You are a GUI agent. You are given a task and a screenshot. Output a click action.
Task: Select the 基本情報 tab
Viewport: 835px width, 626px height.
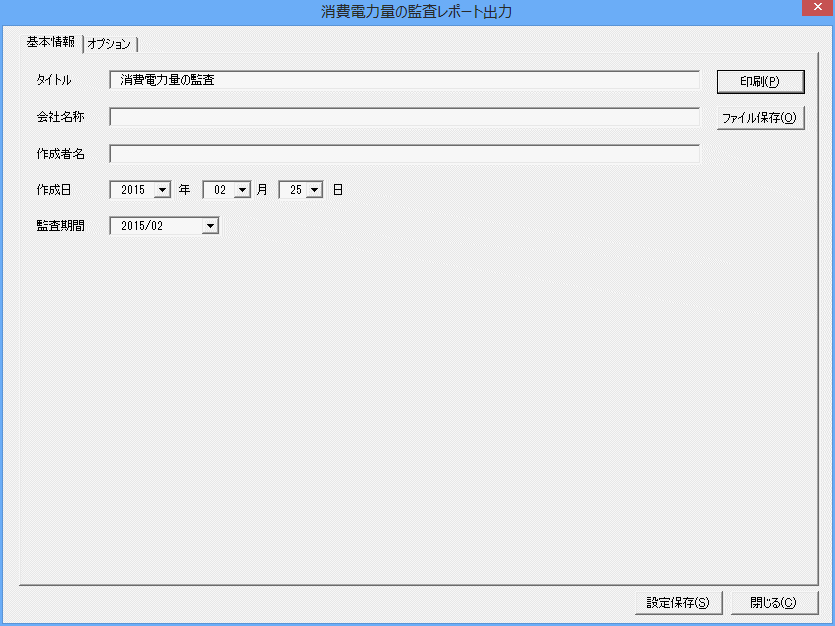click(x=51, y=42)
